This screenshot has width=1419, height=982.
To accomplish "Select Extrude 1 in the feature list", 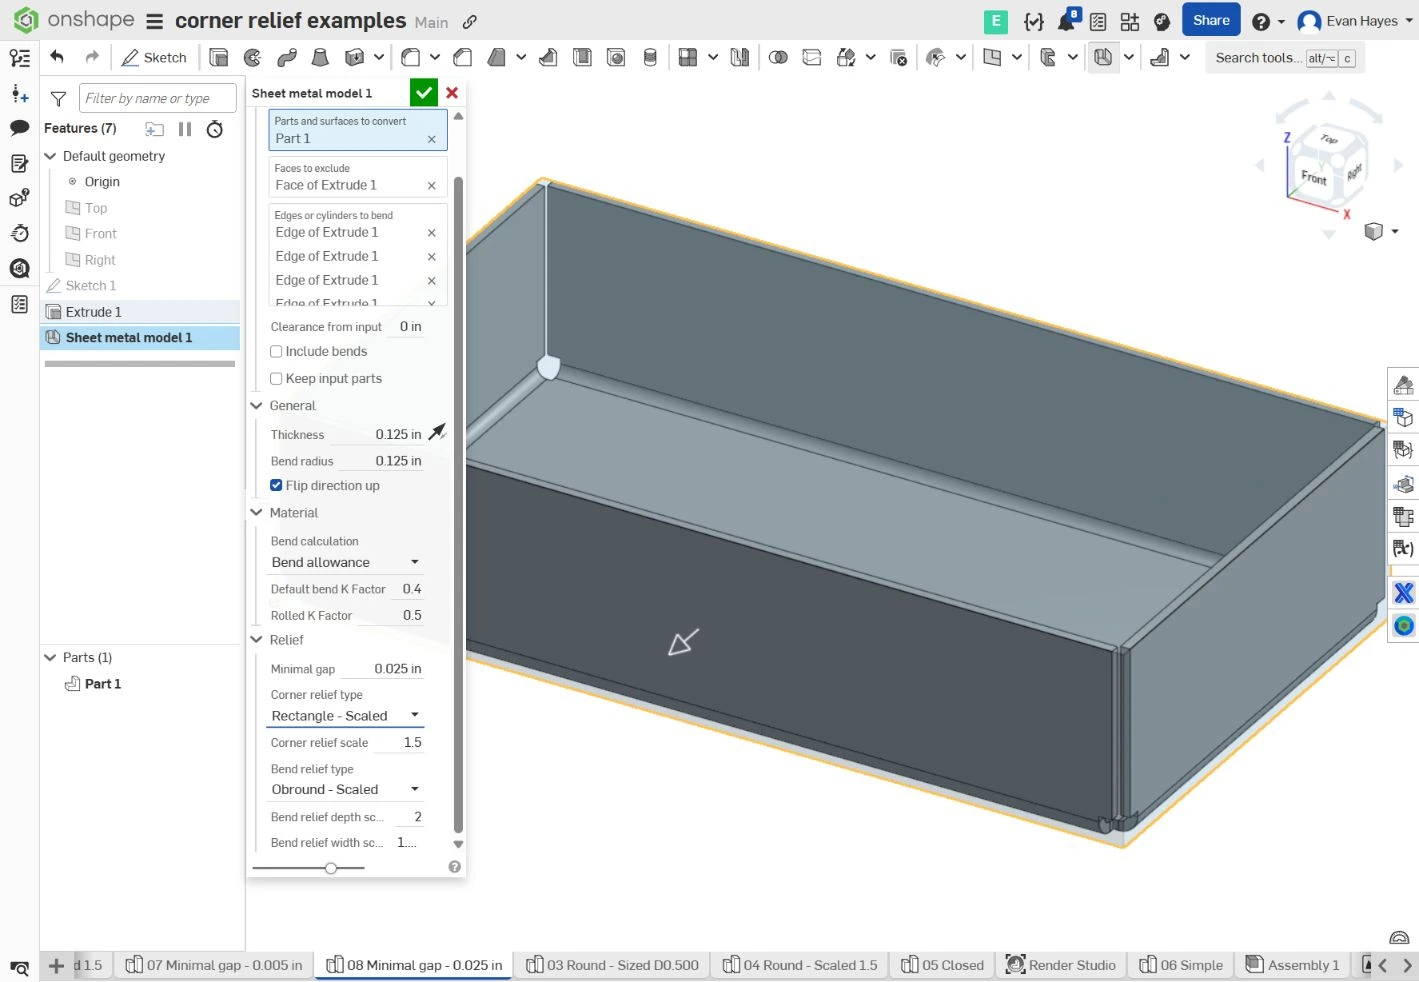I will pyautogui.click(x=140, y=312).
